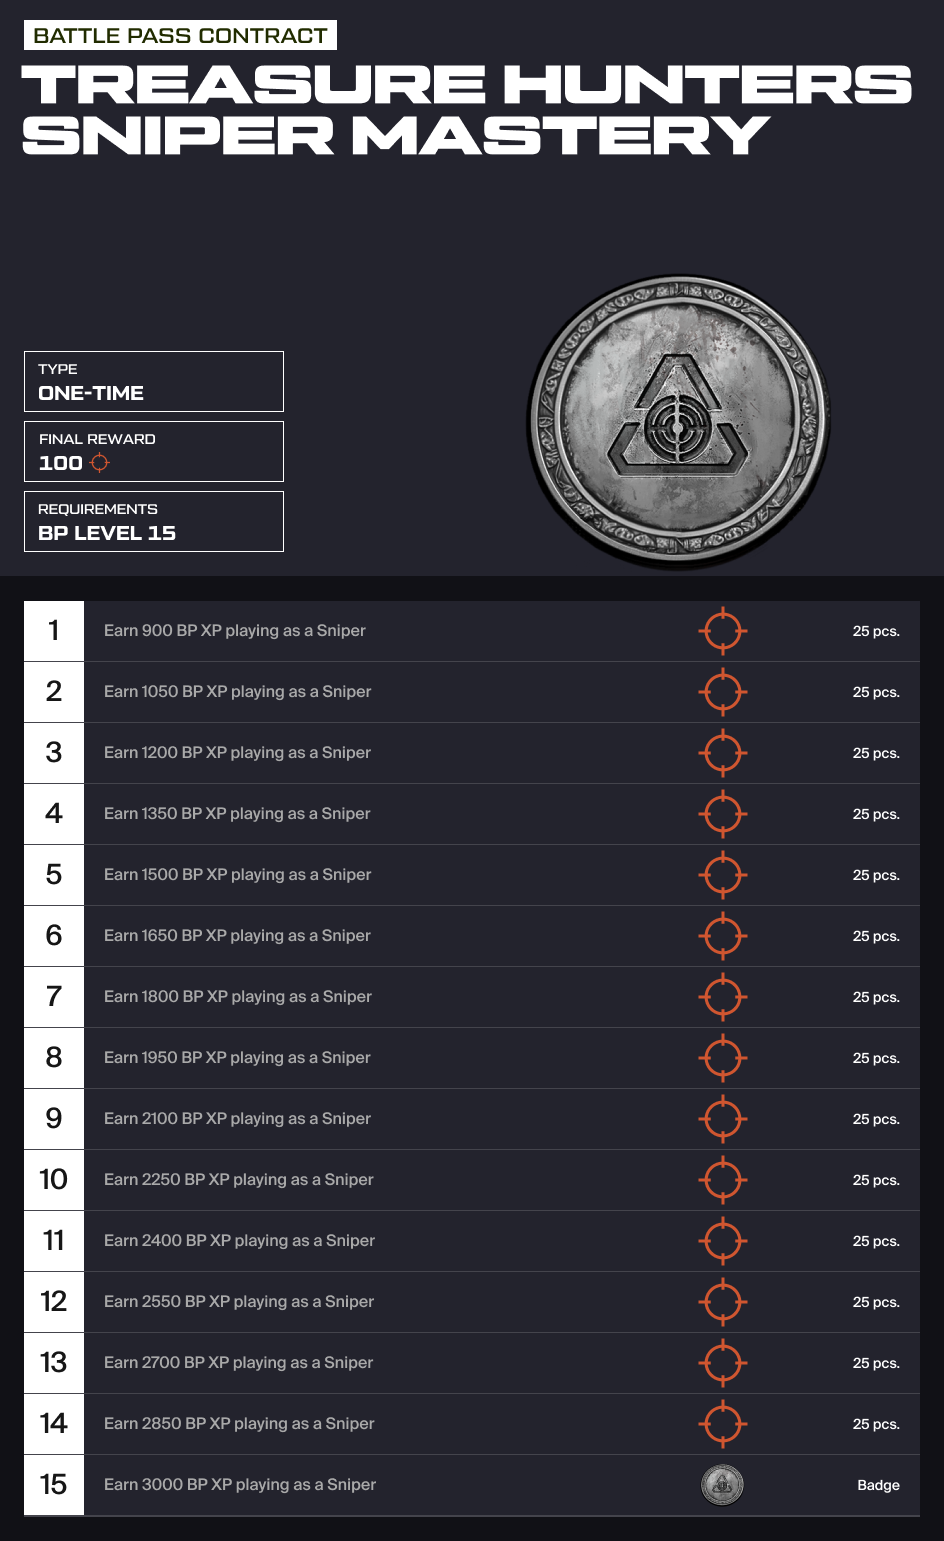This screenshot has width=944, height=1541.
Task: Click the 25 pcs. reward in row 7
Action: click(x=876, y=998)
